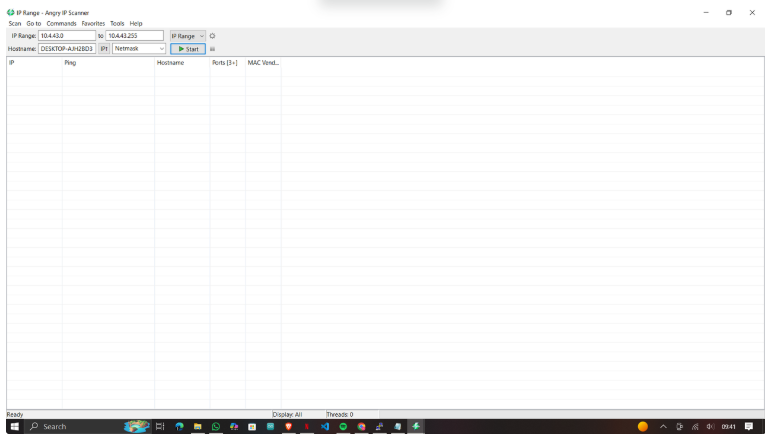Sort by the Ports [3+] column header

(x=227, y=63)
